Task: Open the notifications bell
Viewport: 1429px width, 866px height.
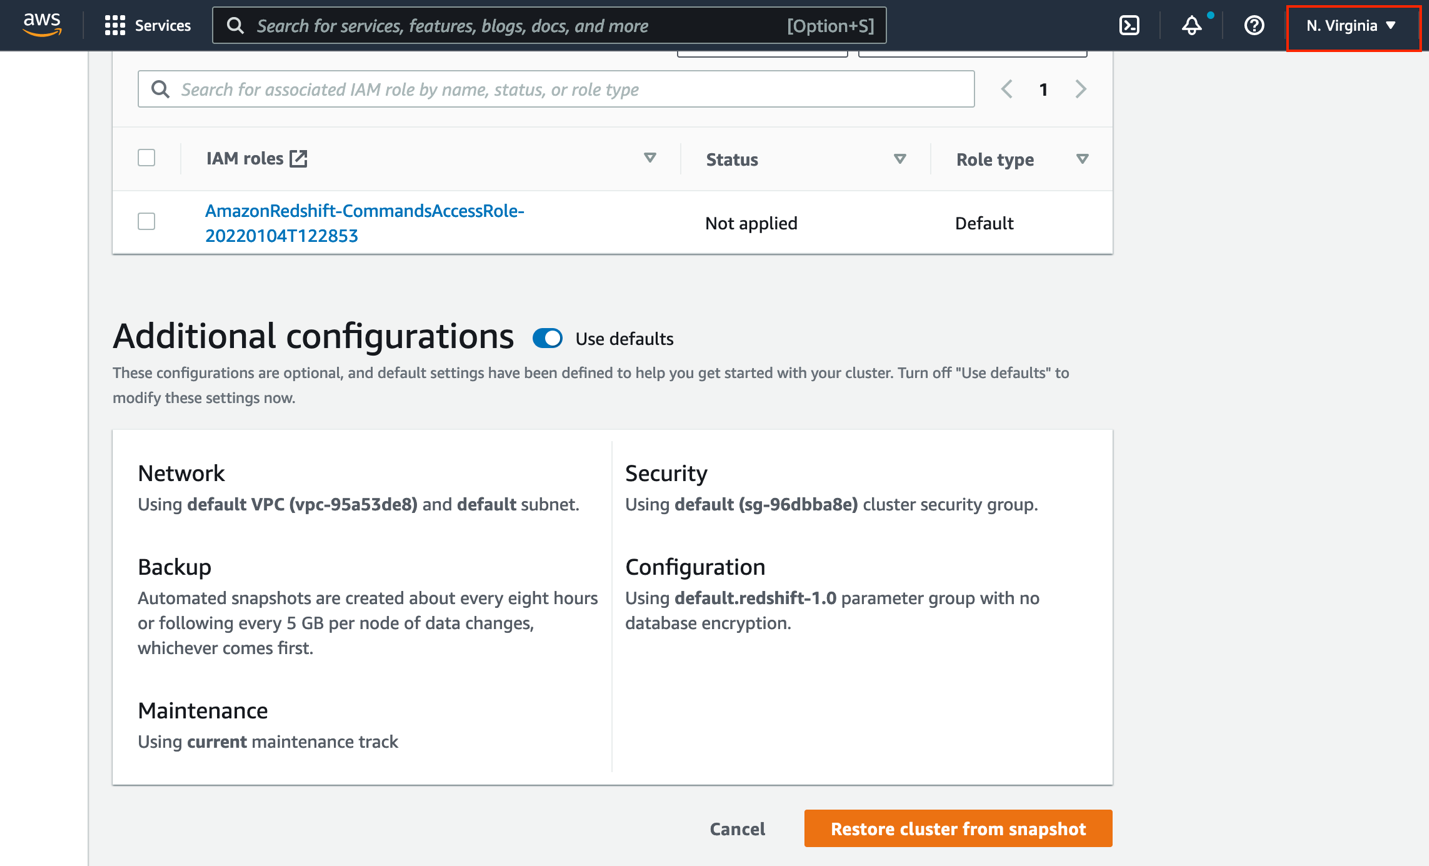Action: coord(1191,26)
